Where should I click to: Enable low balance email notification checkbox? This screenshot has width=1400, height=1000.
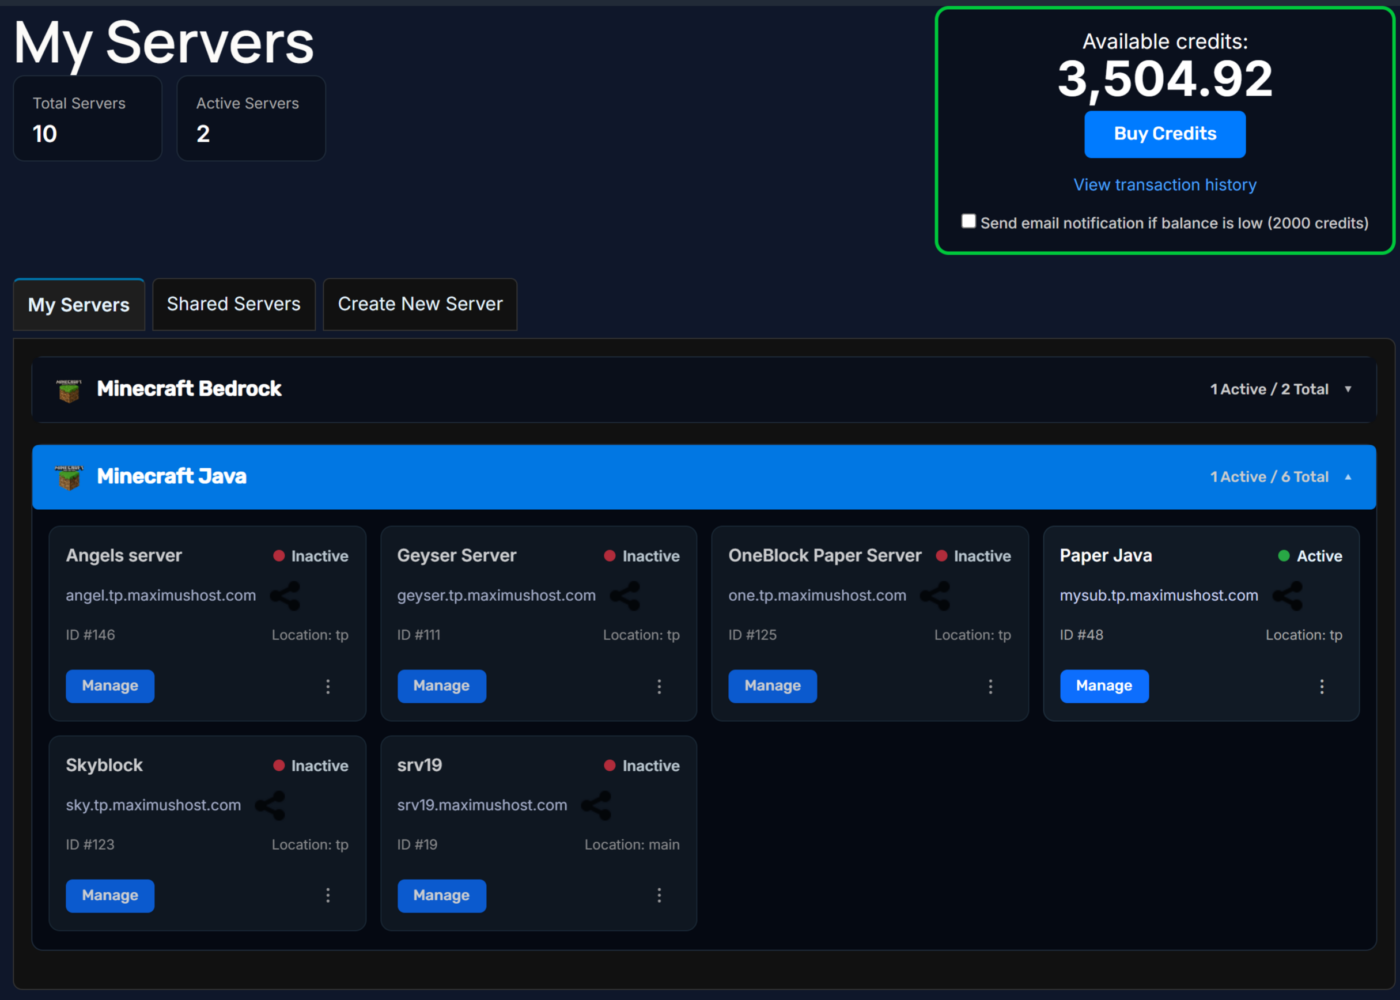[968, 221]
